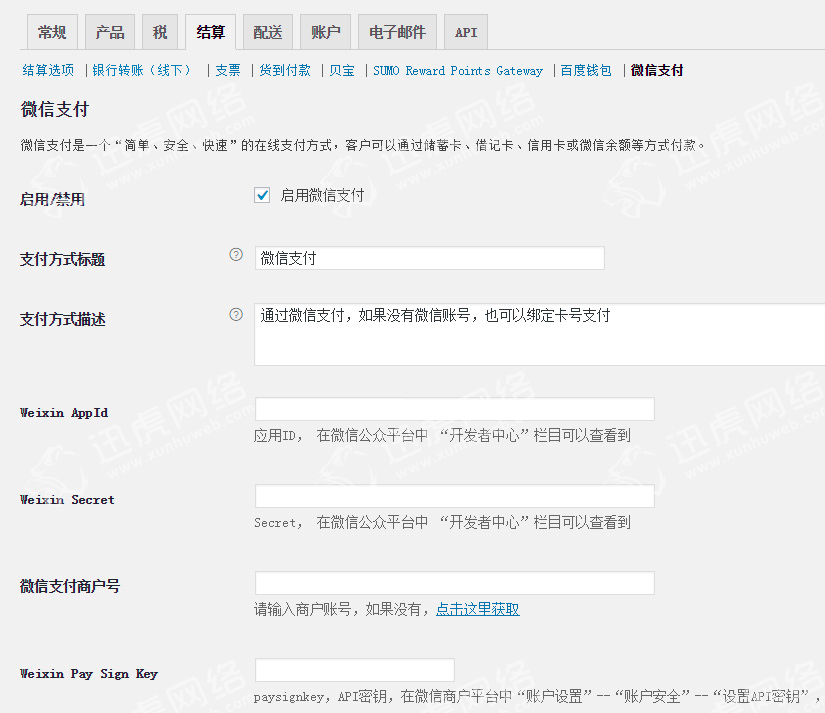The image size is (825, 713).
Task: Click the 启用微信支付 checkbox label text
Action: (322, 195)
